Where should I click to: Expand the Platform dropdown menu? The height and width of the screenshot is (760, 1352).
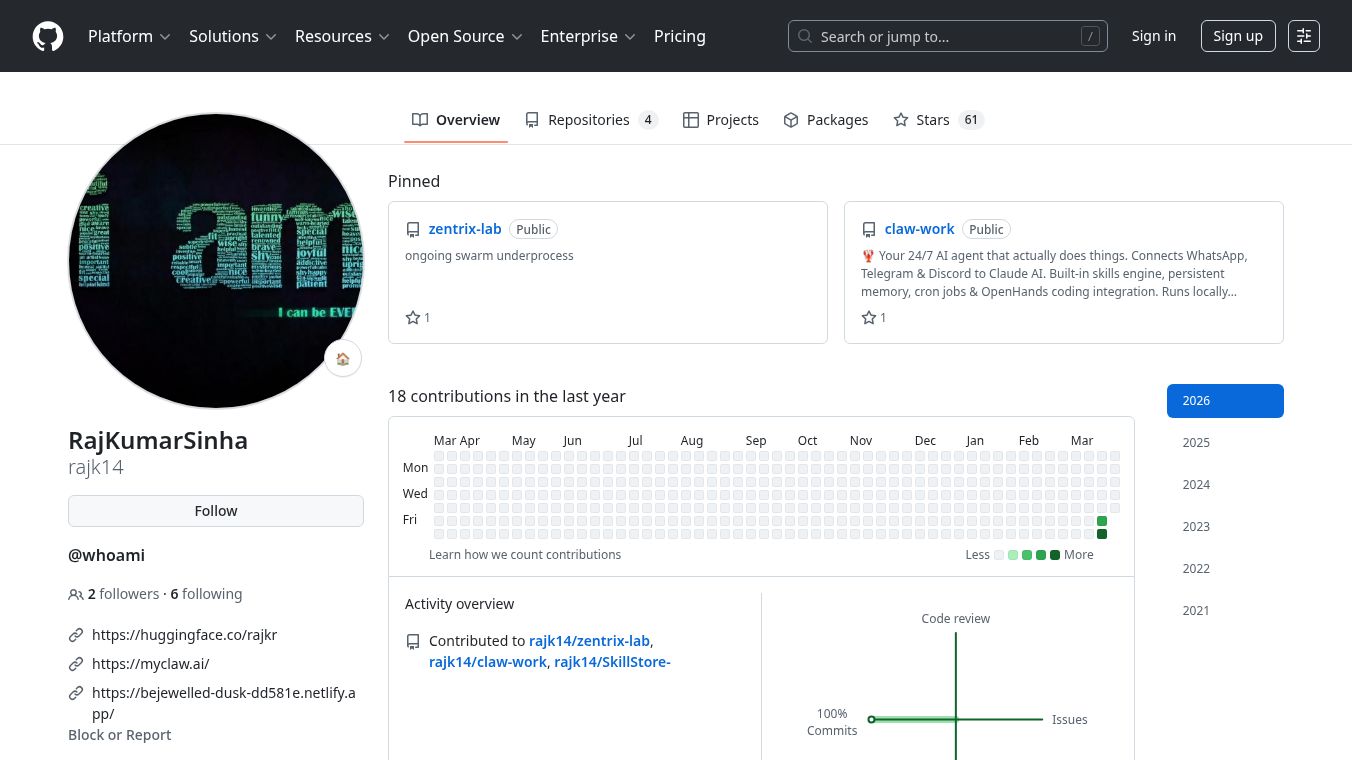129,36
